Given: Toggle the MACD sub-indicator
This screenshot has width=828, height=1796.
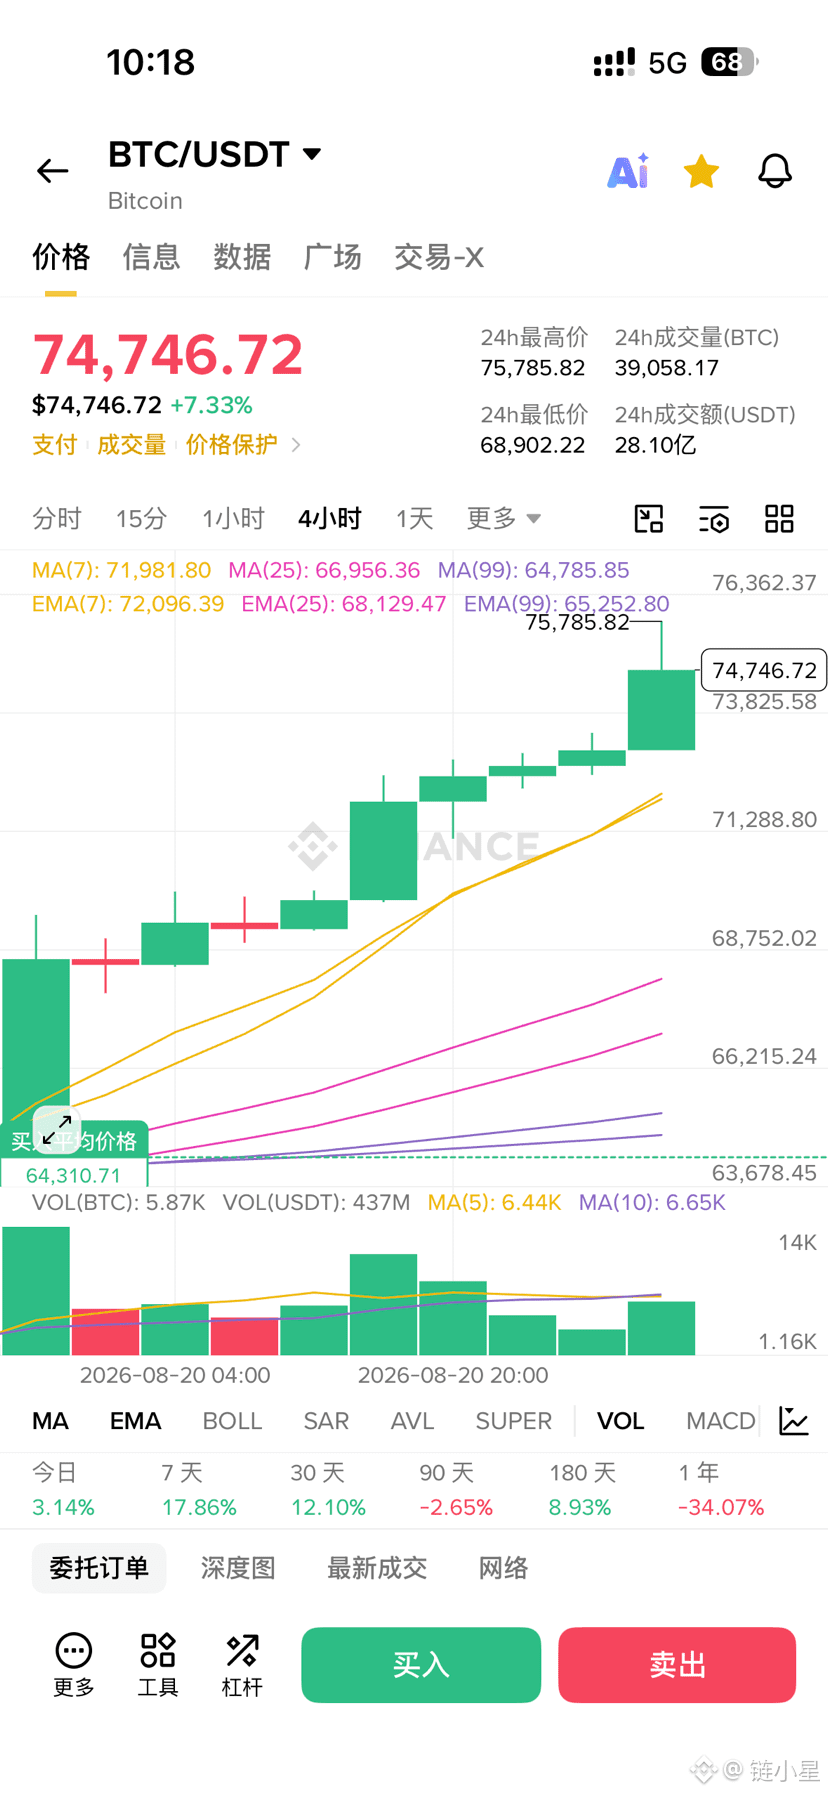Looking at the screenshot, I should point(721,1421).
